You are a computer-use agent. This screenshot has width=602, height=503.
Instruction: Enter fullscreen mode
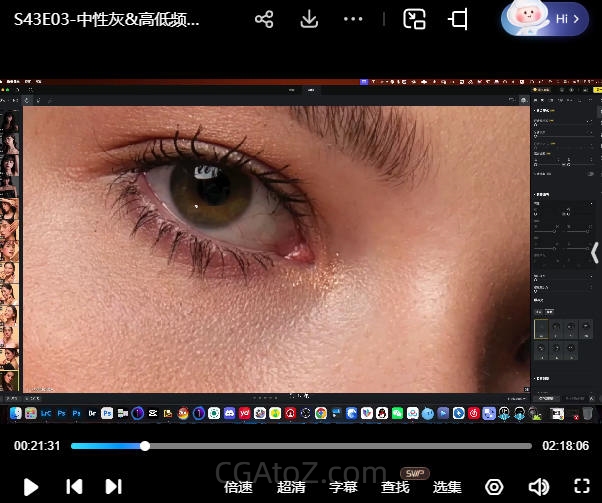point(580,487)
